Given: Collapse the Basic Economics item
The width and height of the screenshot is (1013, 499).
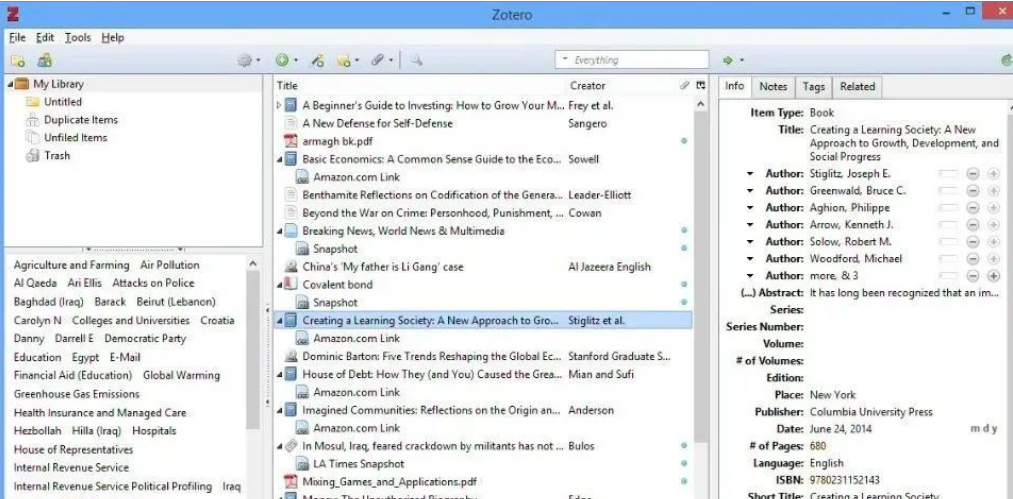Looking at the screenshot, I should point(278,159).
